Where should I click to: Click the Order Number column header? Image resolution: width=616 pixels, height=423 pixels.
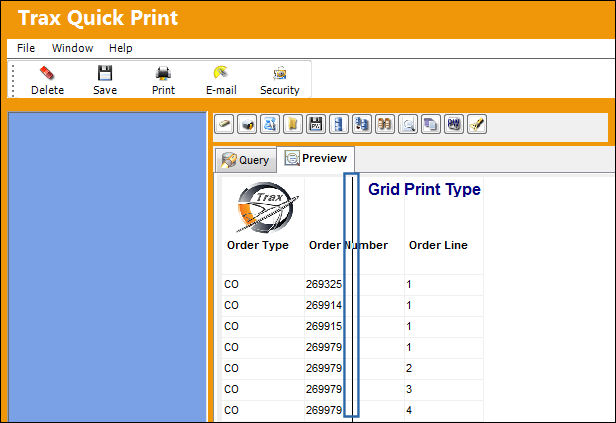348,245
